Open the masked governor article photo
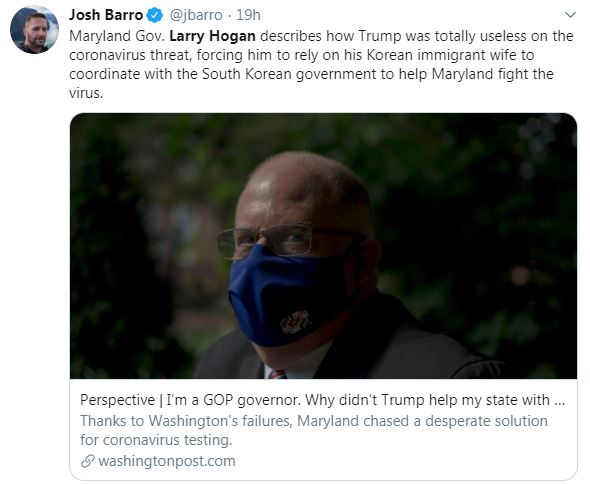The height and width of the screenshot is (484, 590). tap(323, 246)
